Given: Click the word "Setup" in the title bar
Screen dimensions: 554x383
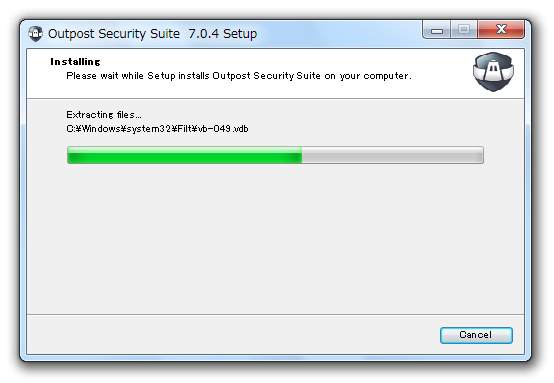Looking at the screenshot, I should click(x=240, y=34).
